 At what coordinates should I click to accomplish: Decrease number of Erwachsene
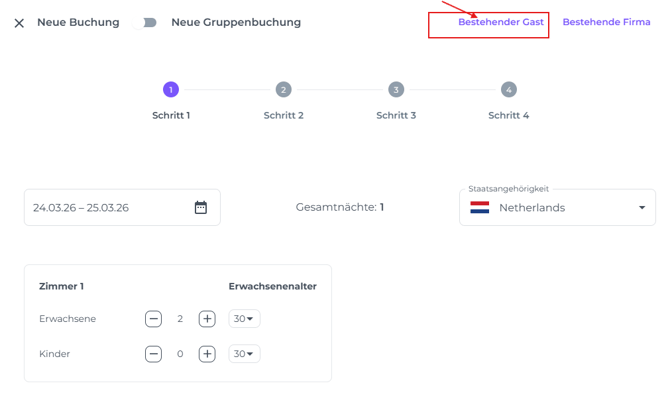click(x=153, y=319)
